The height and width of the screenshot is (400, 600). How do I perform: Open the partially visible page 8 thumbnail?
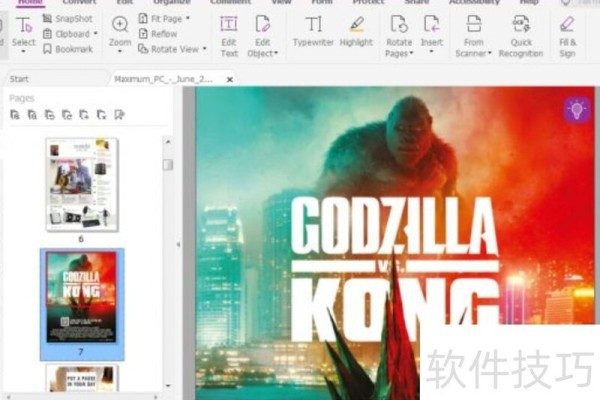[82, 378]
